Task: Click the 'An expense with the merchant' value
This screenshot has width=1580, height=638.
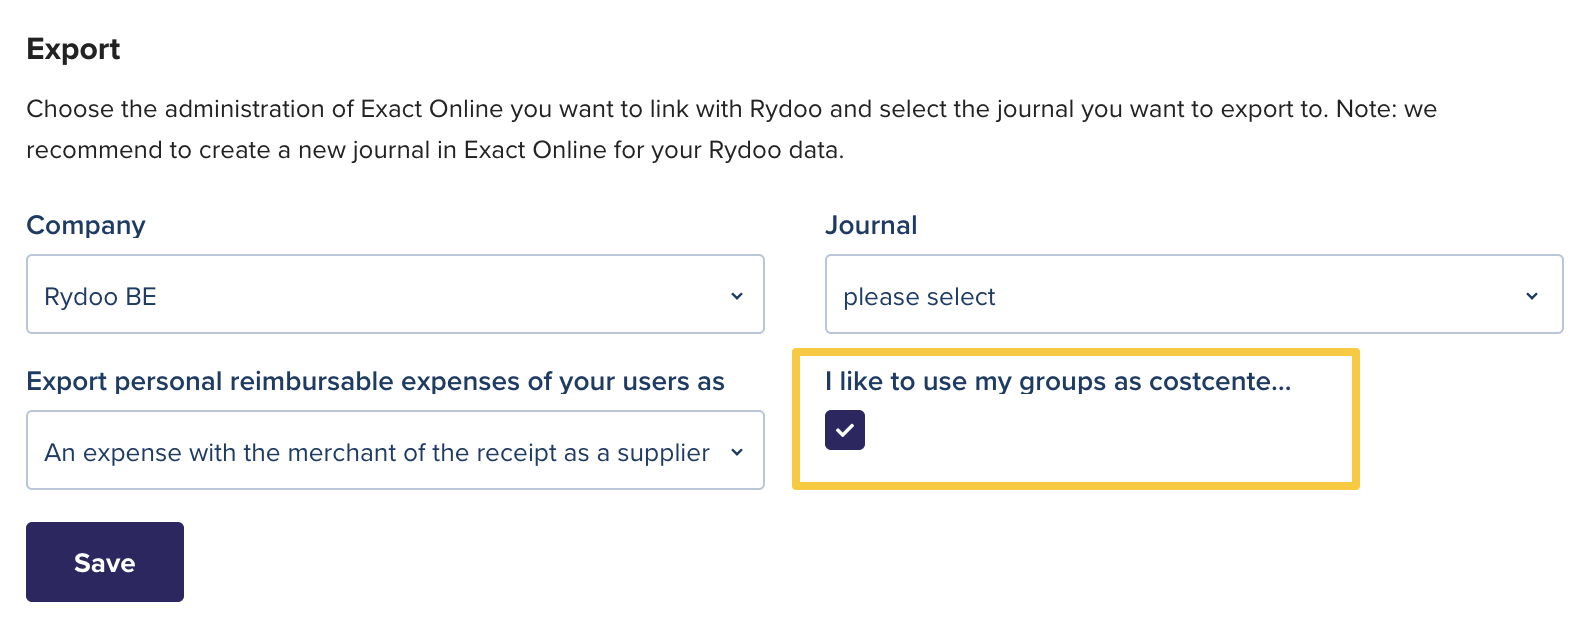Action: click(377, 453)
